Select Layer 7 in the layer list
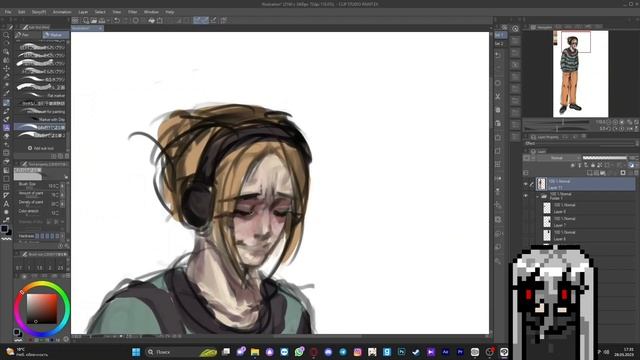 (x=586, y=222)
